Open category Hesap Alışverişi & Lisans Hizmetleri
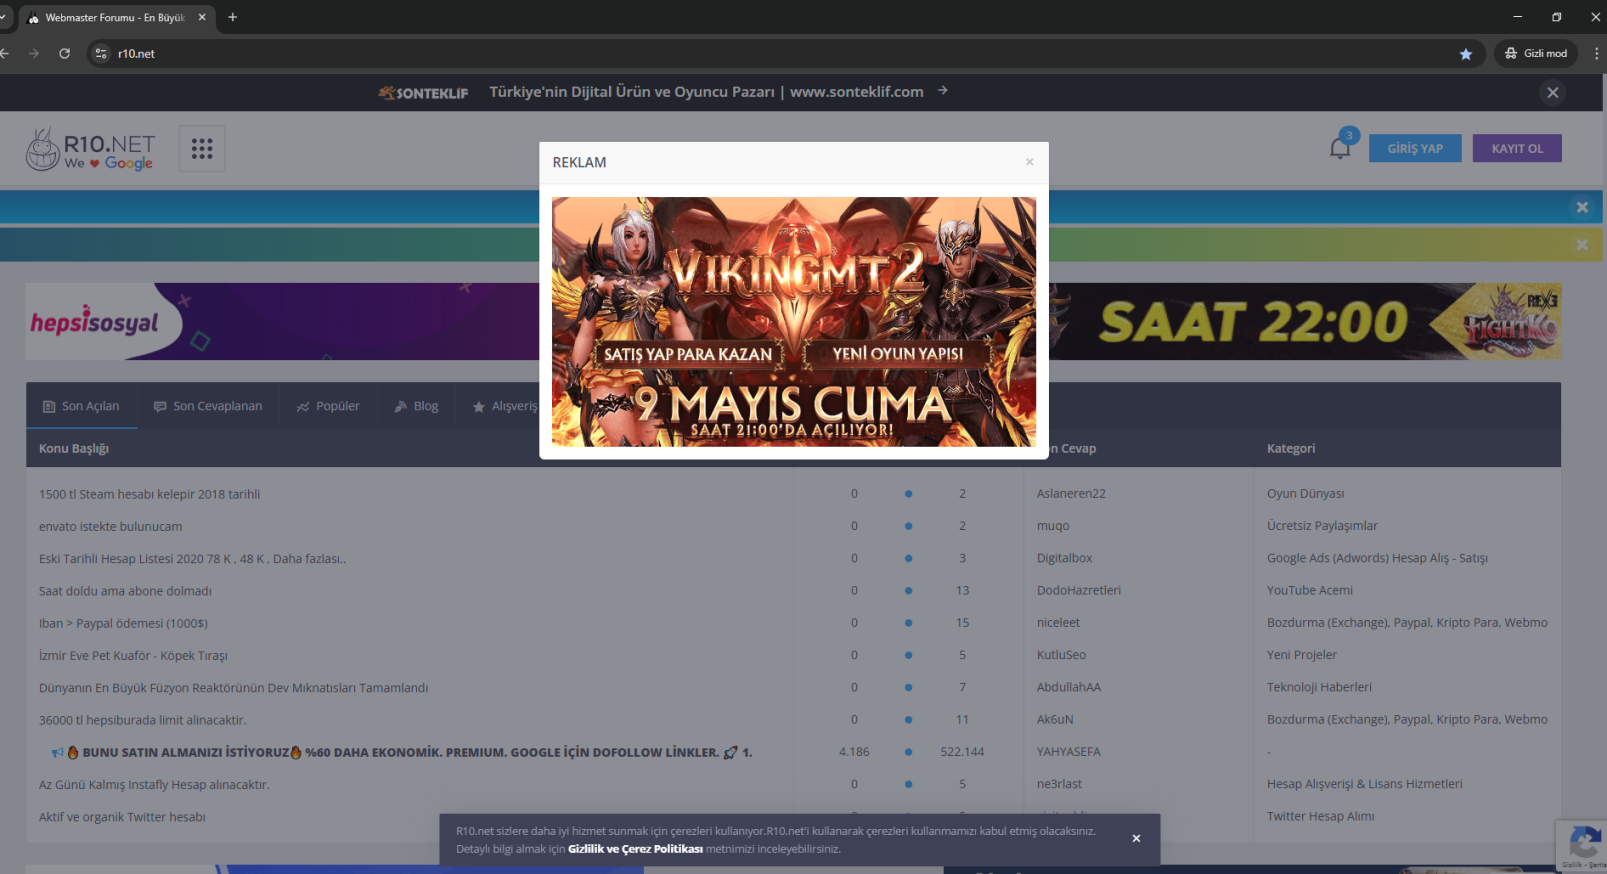 [x=1364, y=784]
